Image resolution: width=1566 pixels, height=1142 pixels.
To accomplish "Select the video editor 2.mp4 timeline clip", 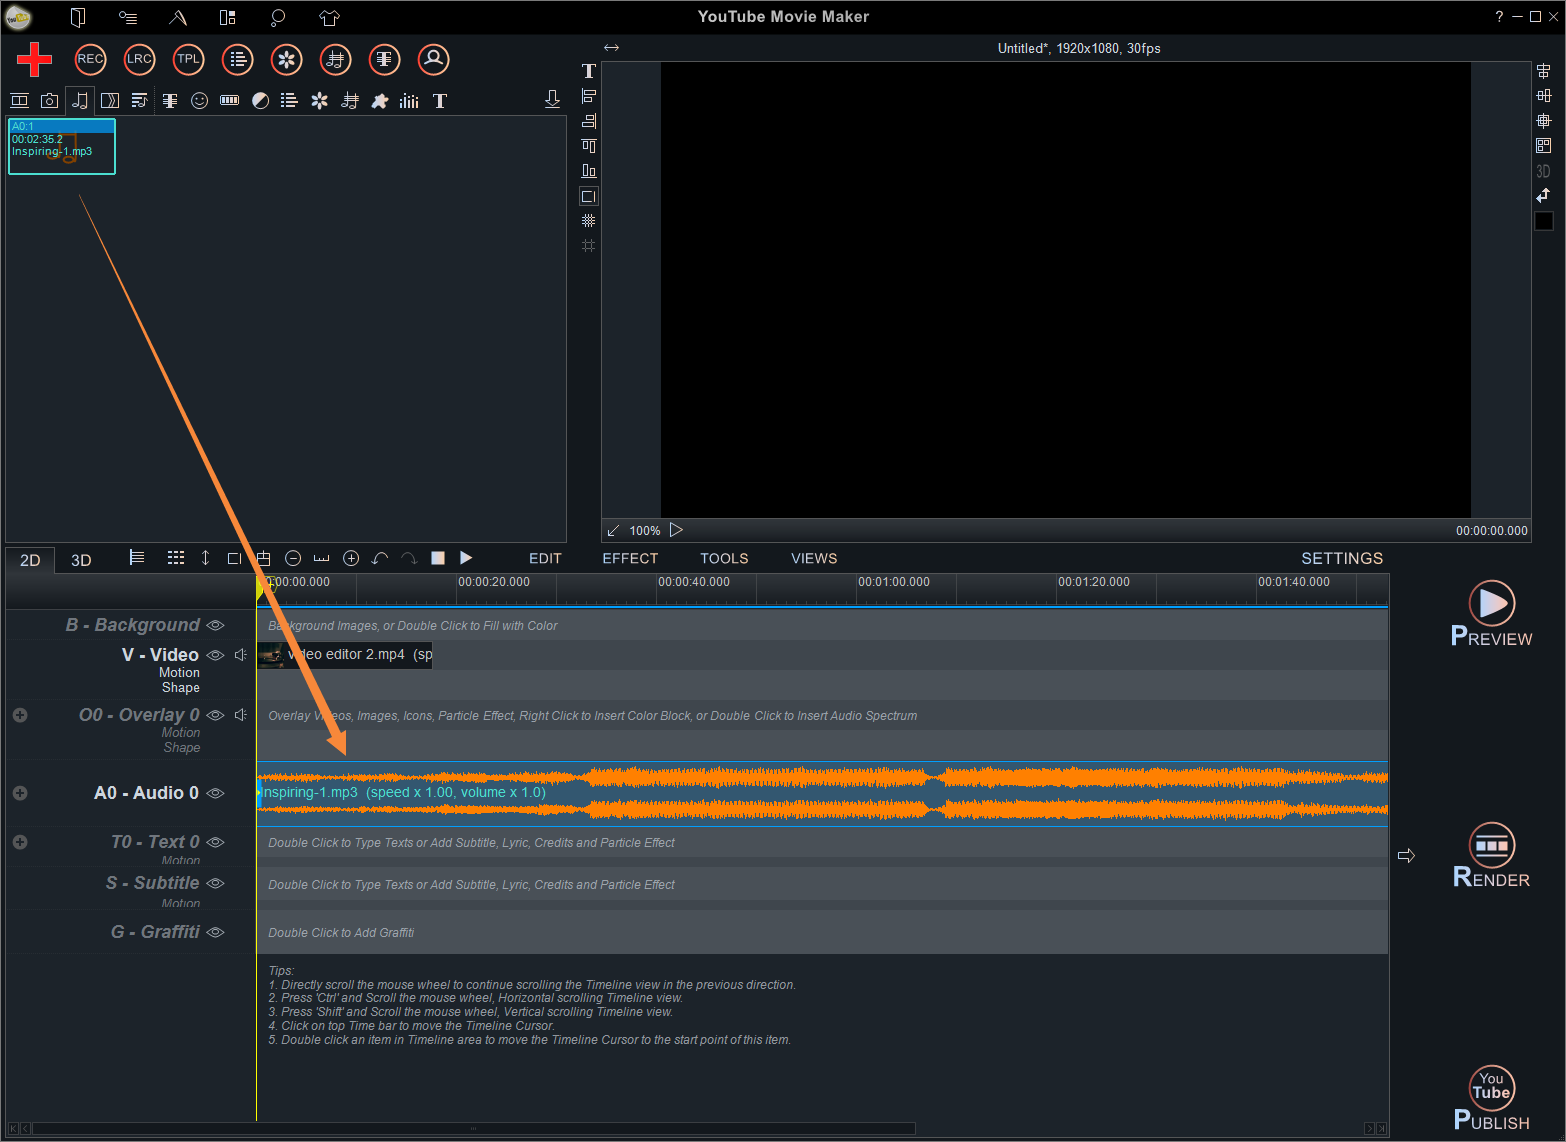I will click(345, 655).
